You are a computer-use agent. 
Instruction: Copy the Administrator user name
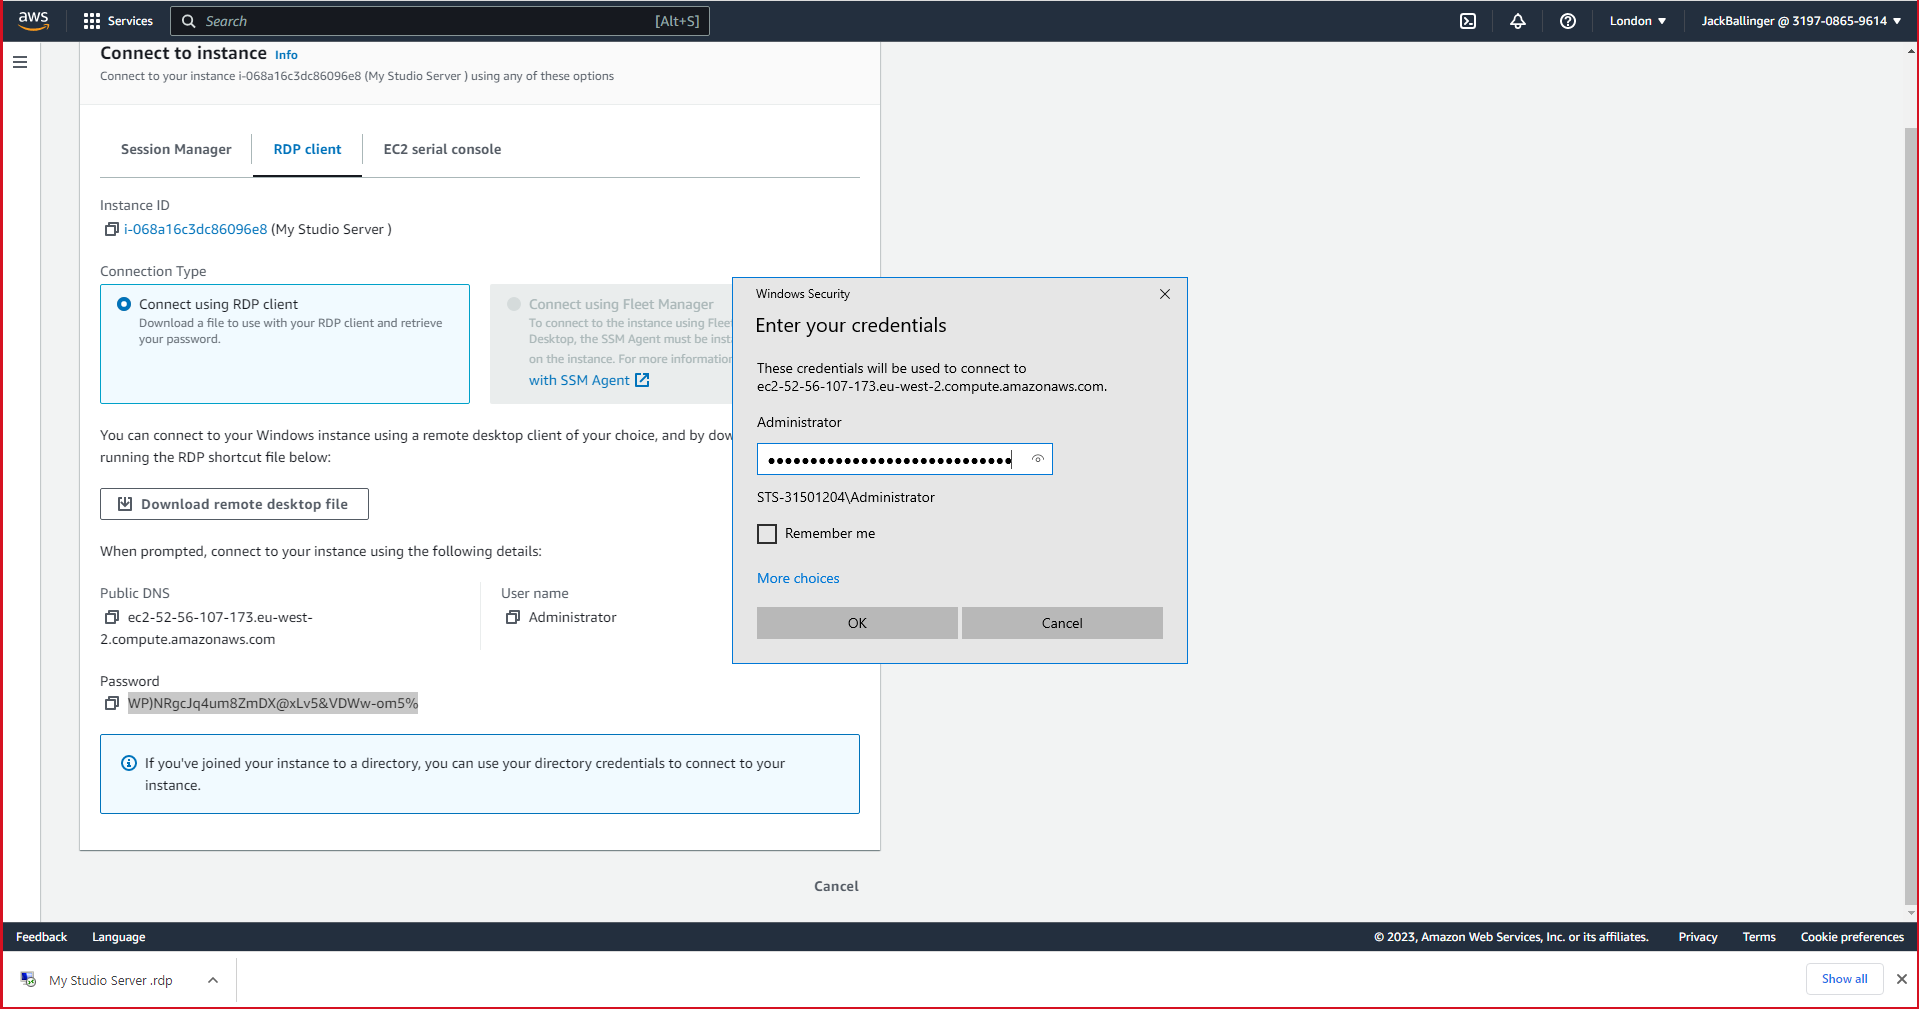click(513, 618)
